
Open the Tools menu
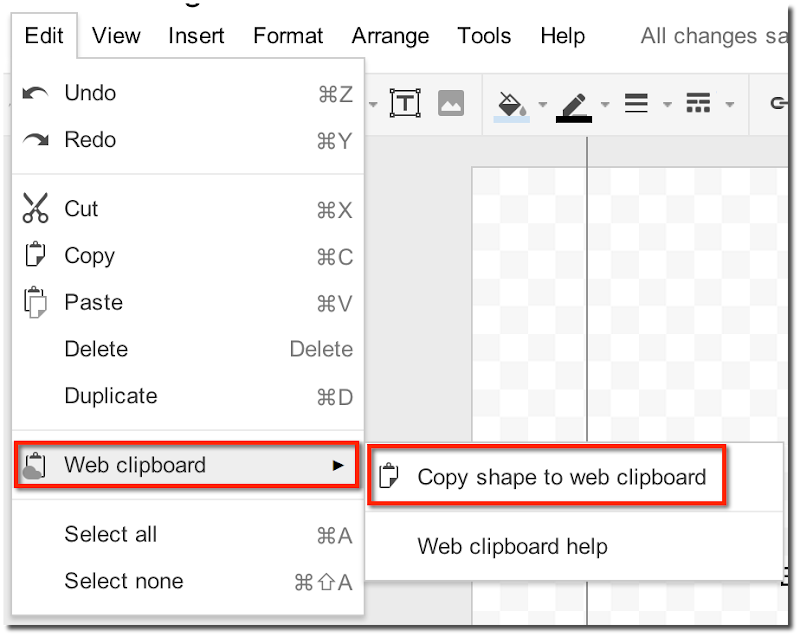point(484,36)
